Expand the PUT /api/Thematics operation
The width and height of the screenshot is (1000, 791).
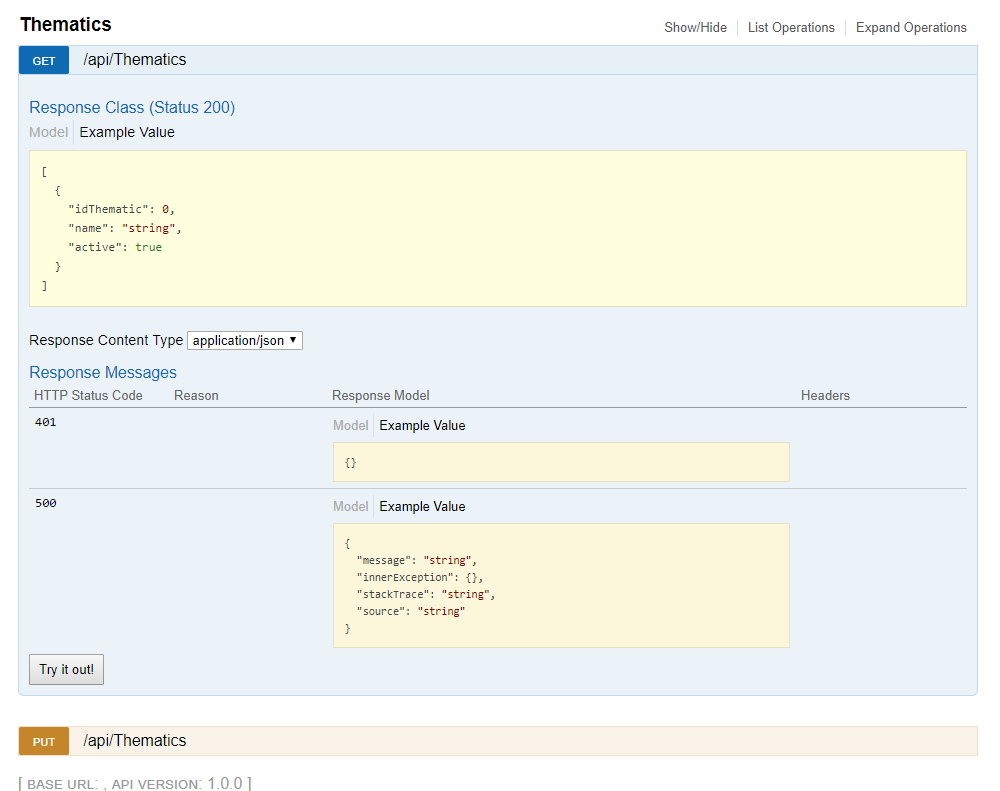[x=134, y=741]
